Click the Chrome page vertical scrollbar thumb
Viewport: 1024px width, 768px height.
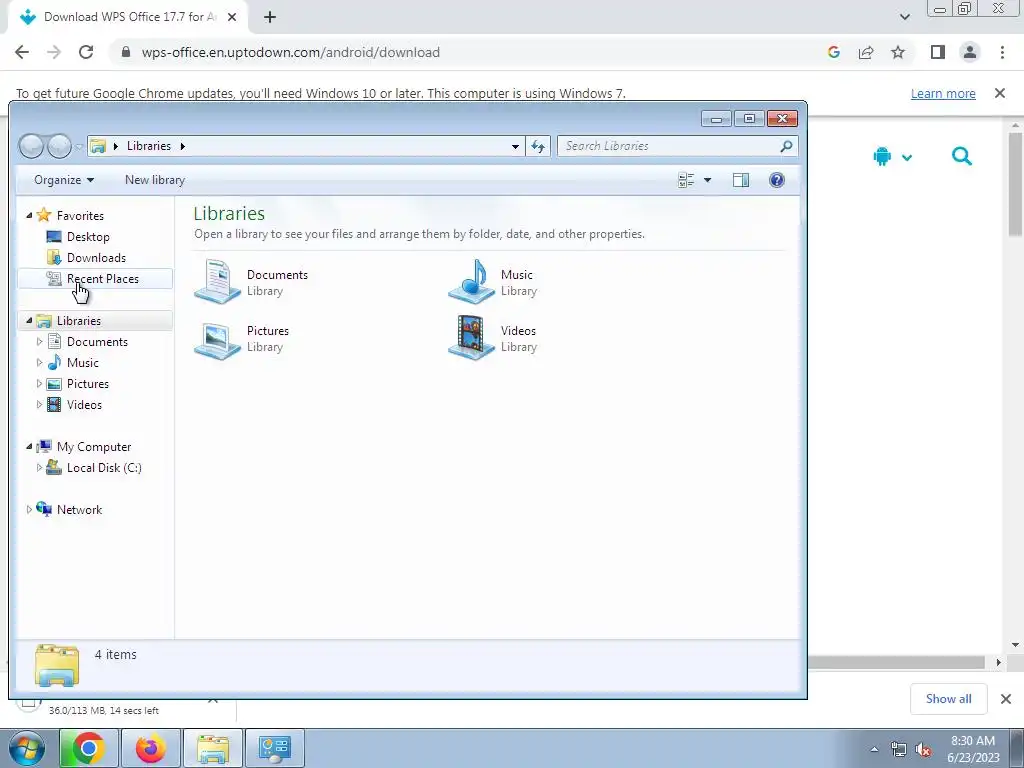[1016, 184]
